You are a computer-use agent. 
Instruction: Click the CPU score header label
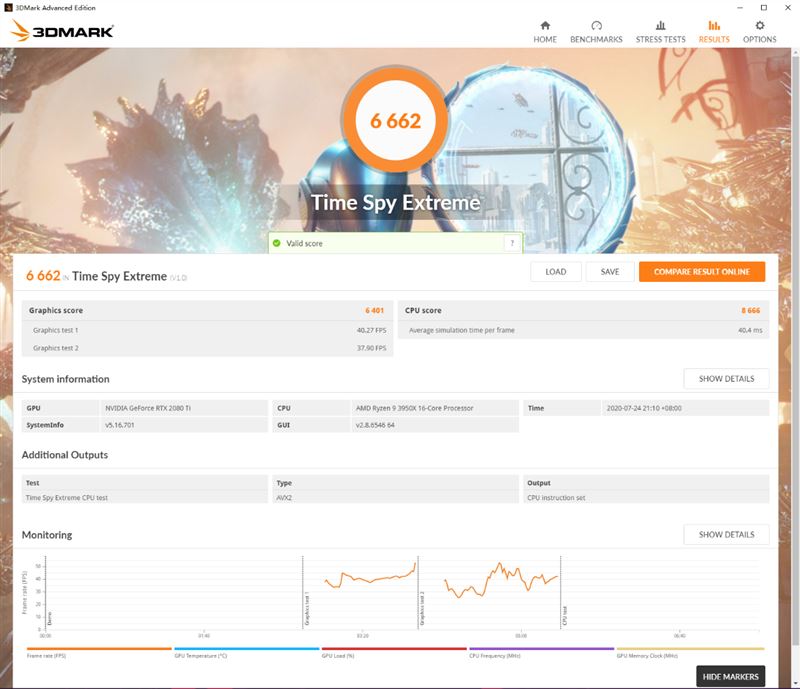(x=423, y=310)
